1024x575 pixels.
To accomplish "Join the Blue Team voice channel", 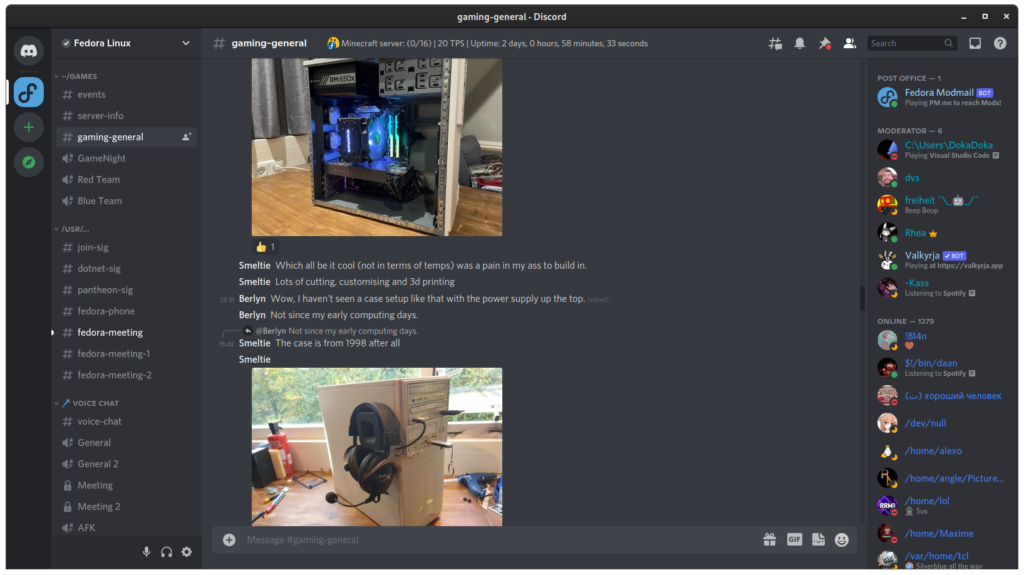I will 124,201.
